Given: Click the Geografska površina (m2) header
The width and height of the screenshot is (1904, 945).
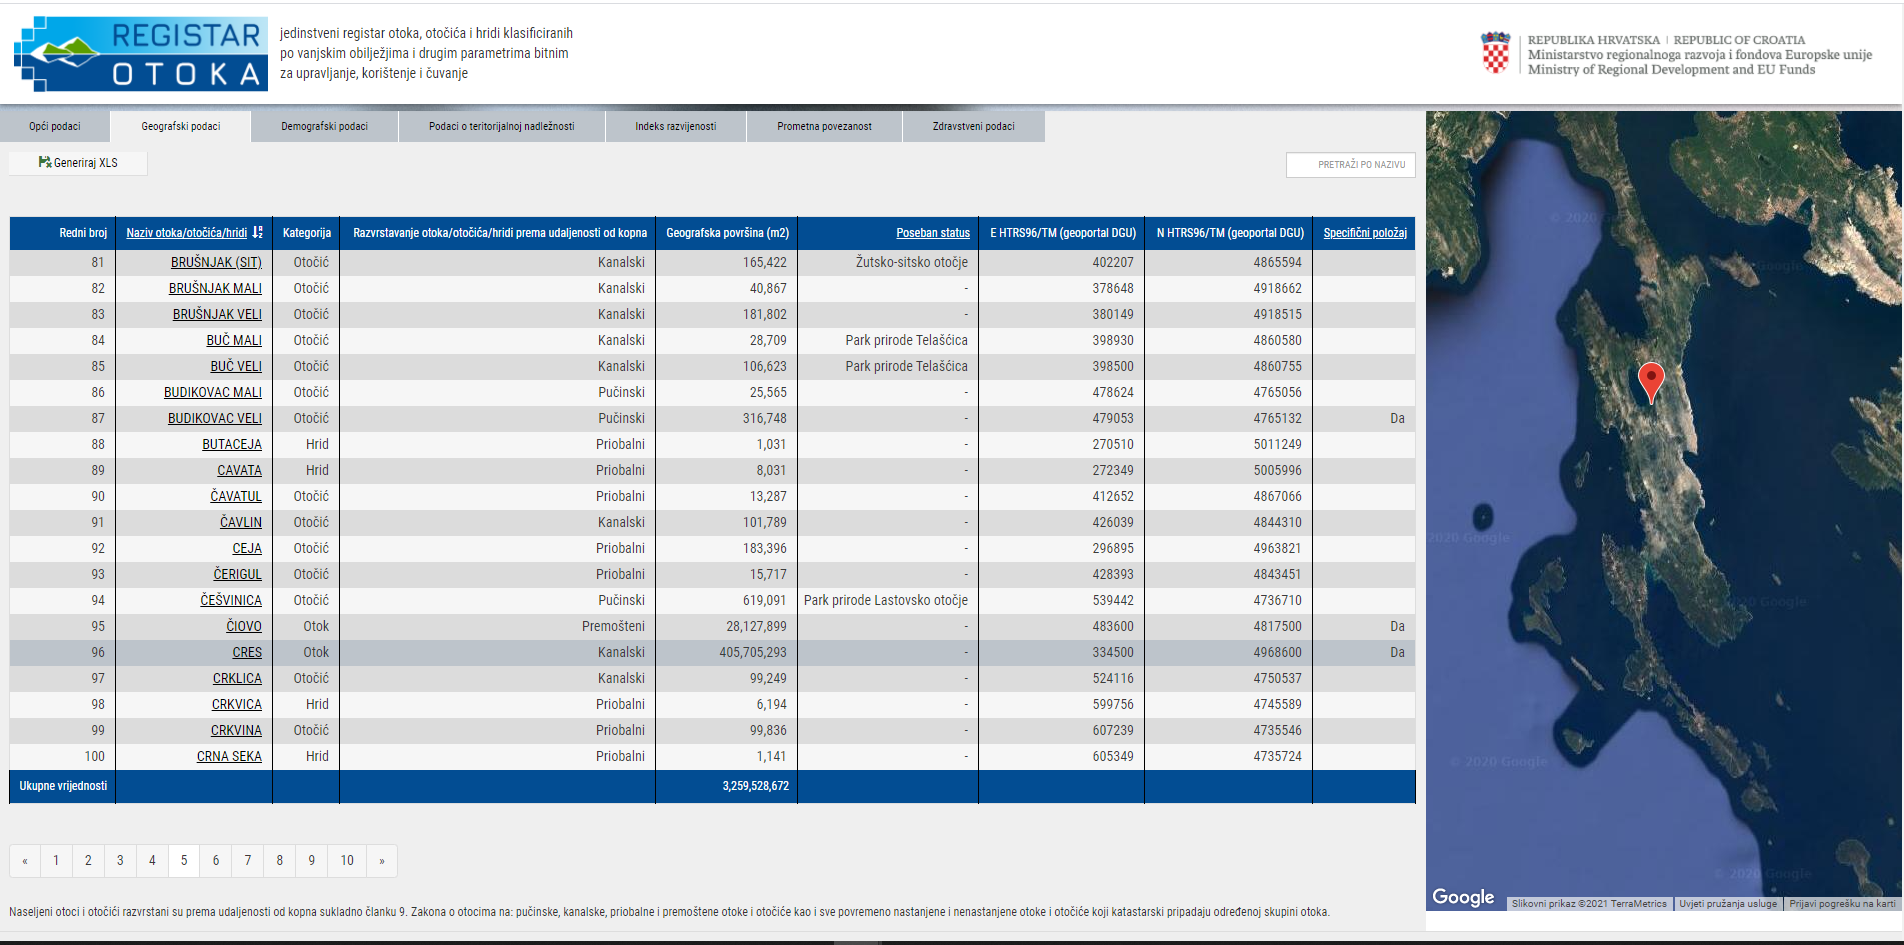Looking at the screenshot, I should (728, 233).
